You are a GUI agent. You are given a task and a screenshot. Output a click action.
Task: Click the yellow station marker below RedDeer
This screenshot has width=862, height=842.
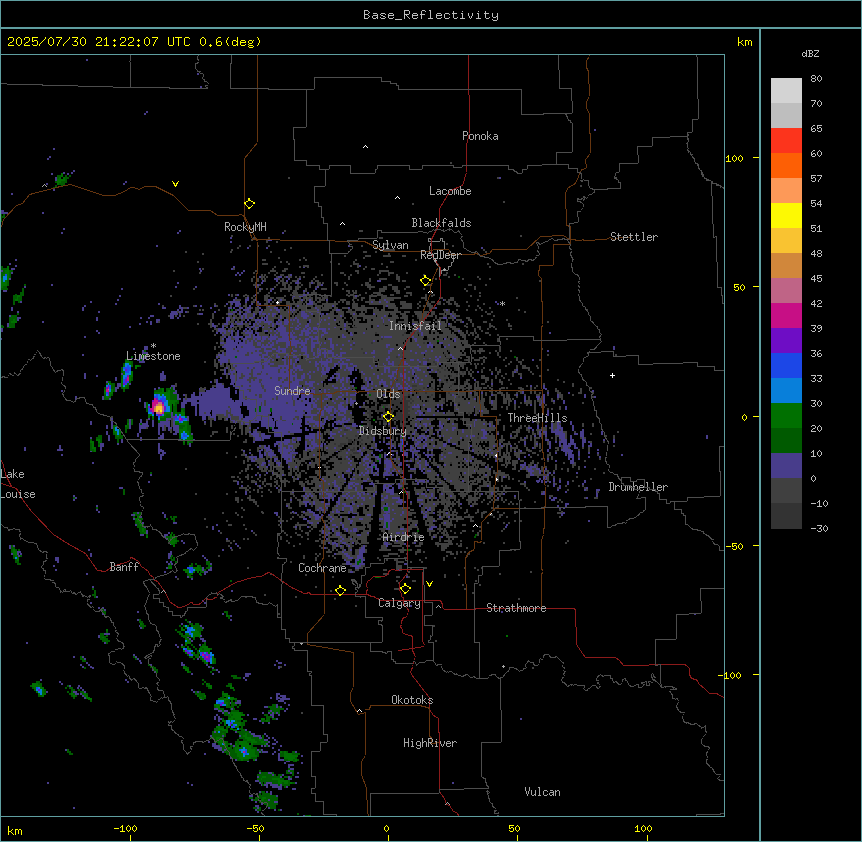pyautogui.click(x=425, y=281)
